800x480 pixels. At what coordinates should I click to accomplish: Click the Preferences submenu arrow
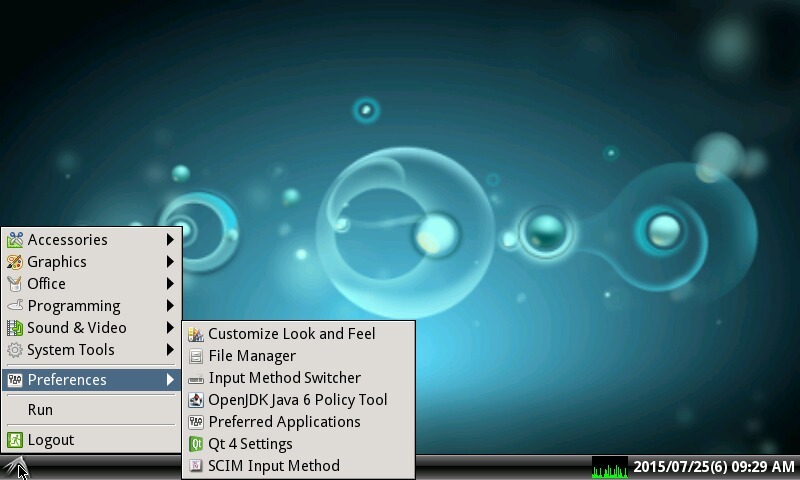(170, 380)
